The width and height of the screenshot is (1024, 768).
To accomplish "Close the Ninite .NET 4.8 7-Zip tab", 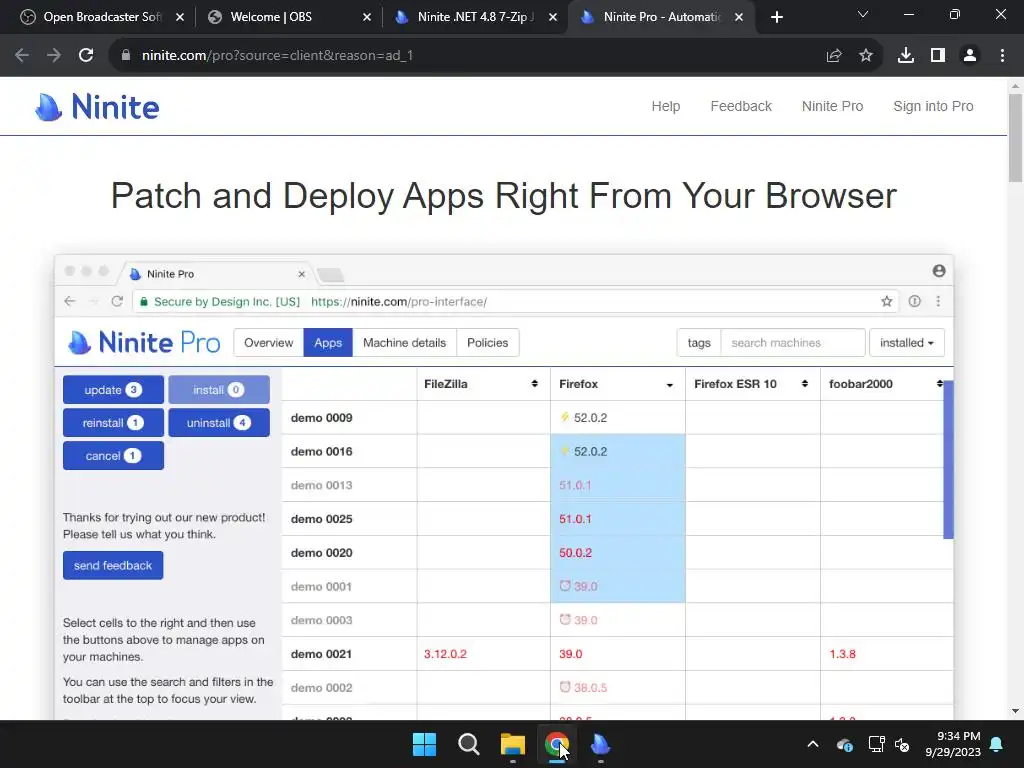I will 553,18.
